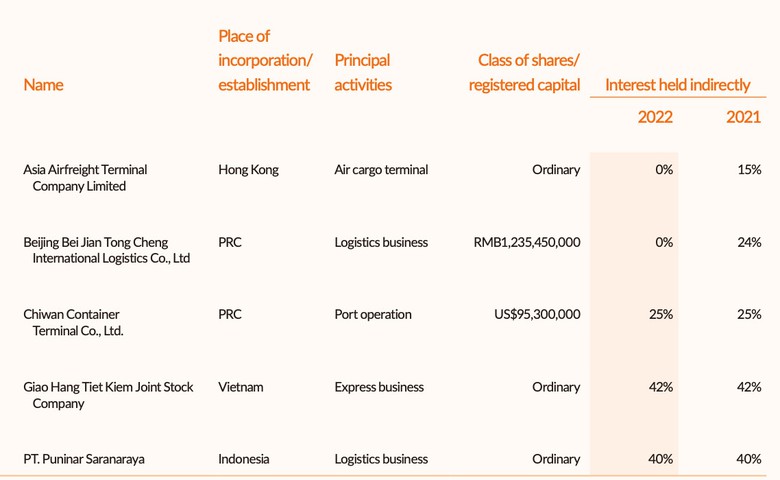Click the "Class of shares/registered capital" header
The image size is (780, 480).
(x=524, y=73)
